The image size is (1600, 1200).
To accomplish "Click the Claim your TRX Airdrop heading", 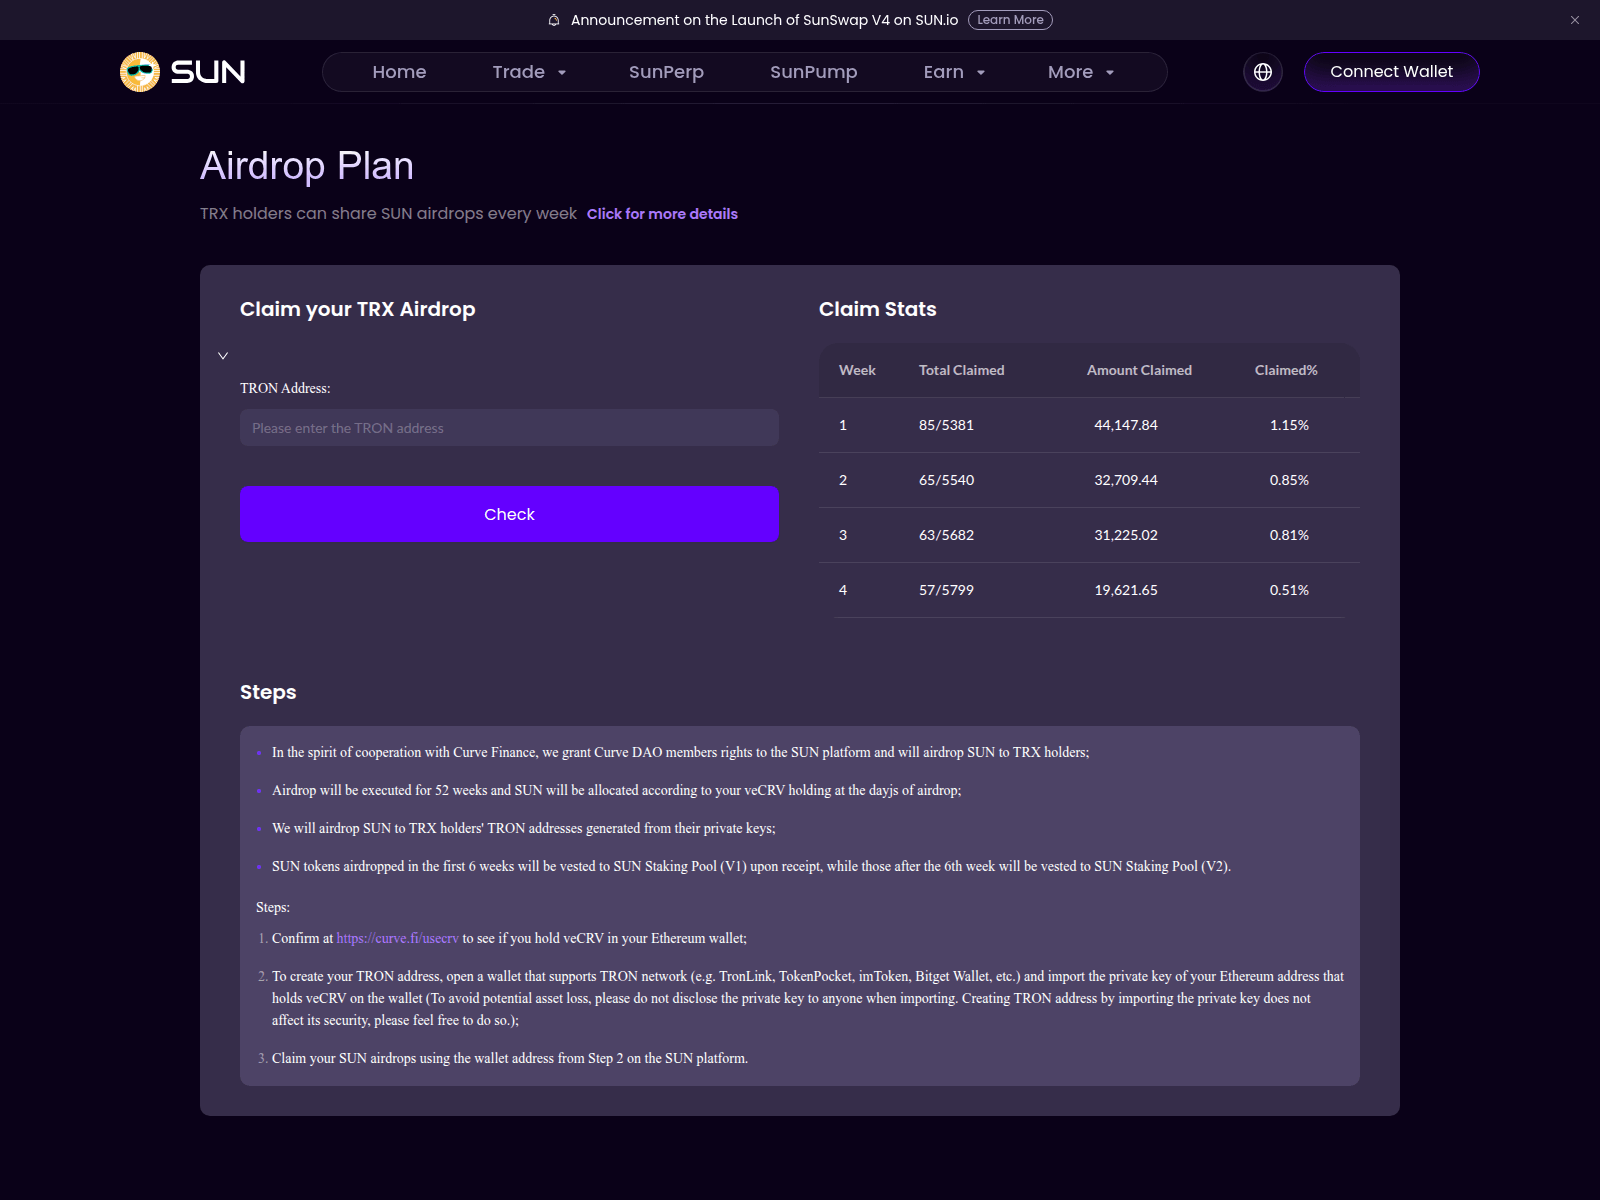I will point(358,309).
